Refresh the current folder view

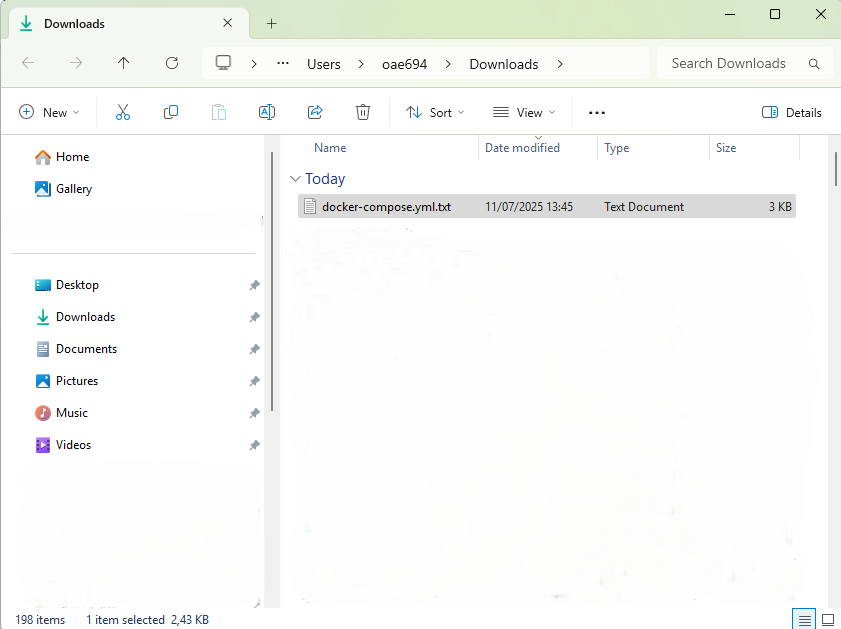[171, 63]
